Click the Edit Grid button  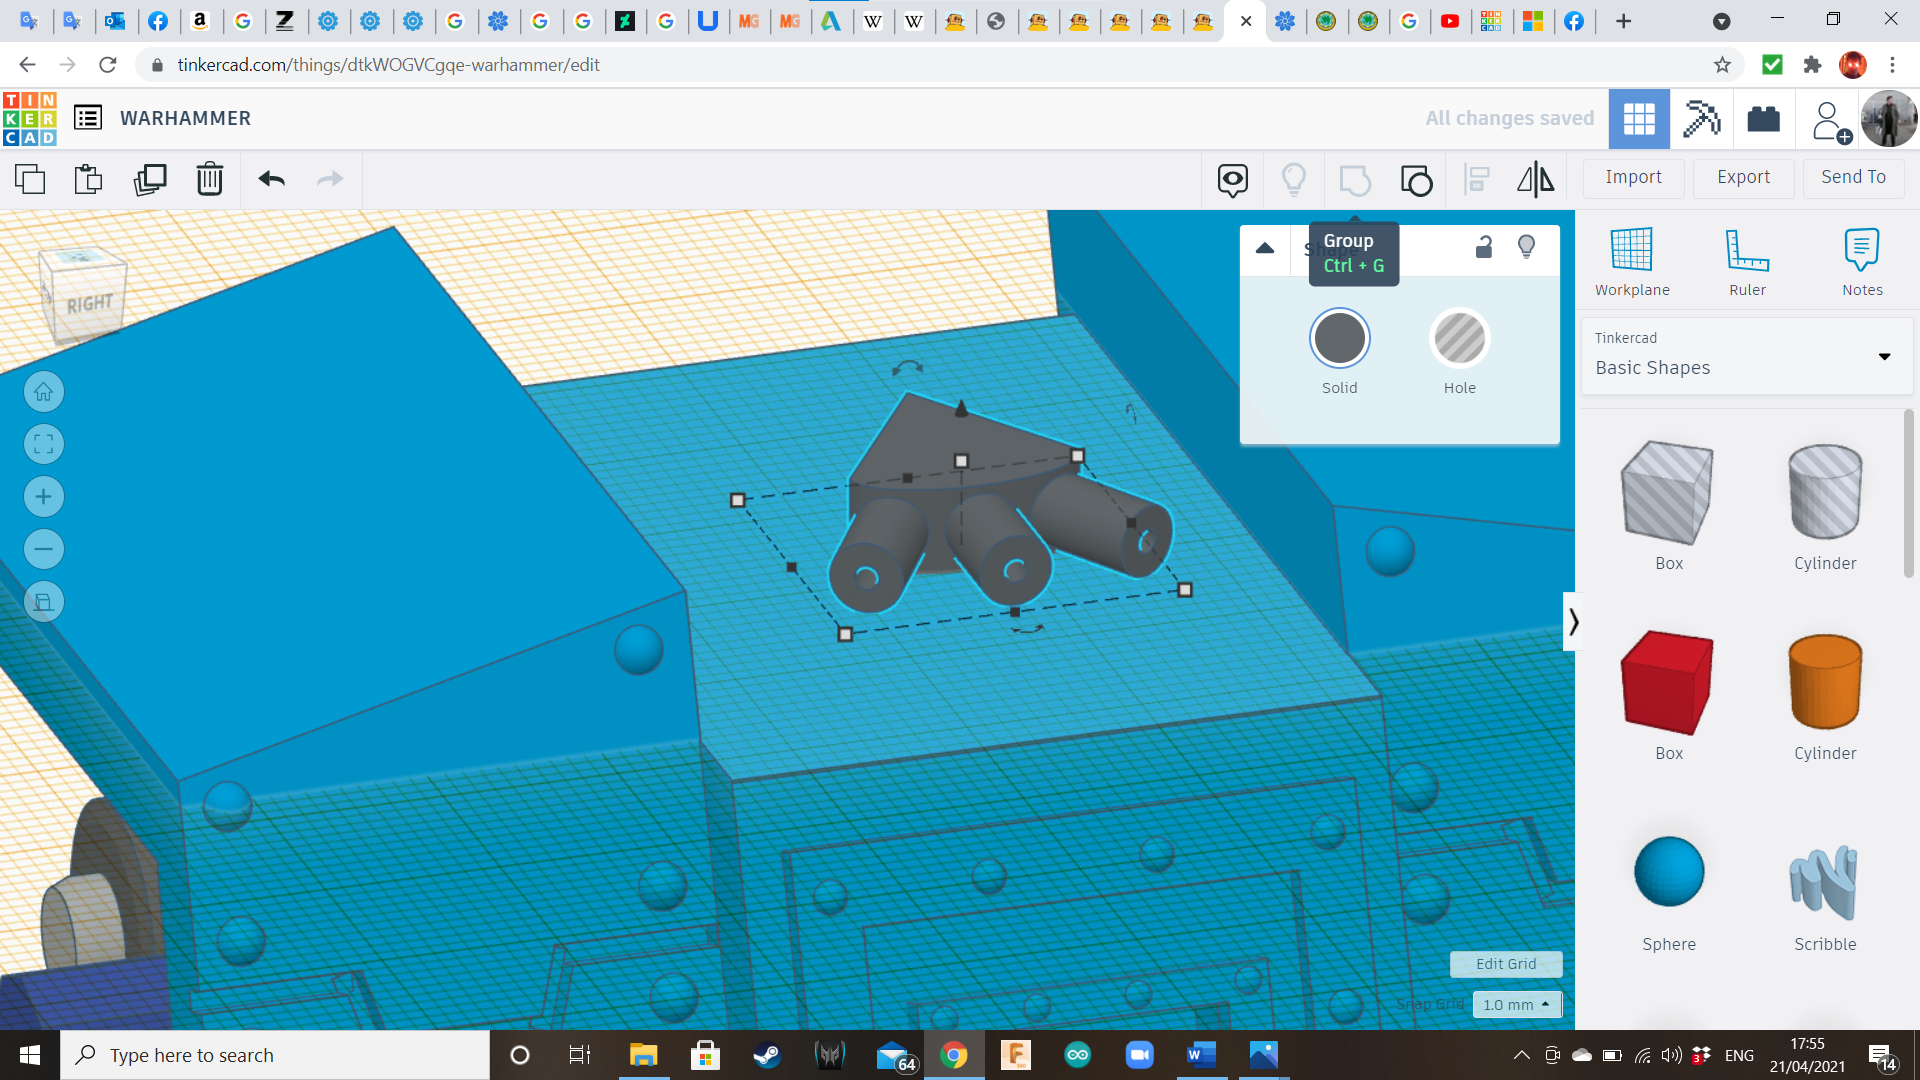[x=1505, y=964]
